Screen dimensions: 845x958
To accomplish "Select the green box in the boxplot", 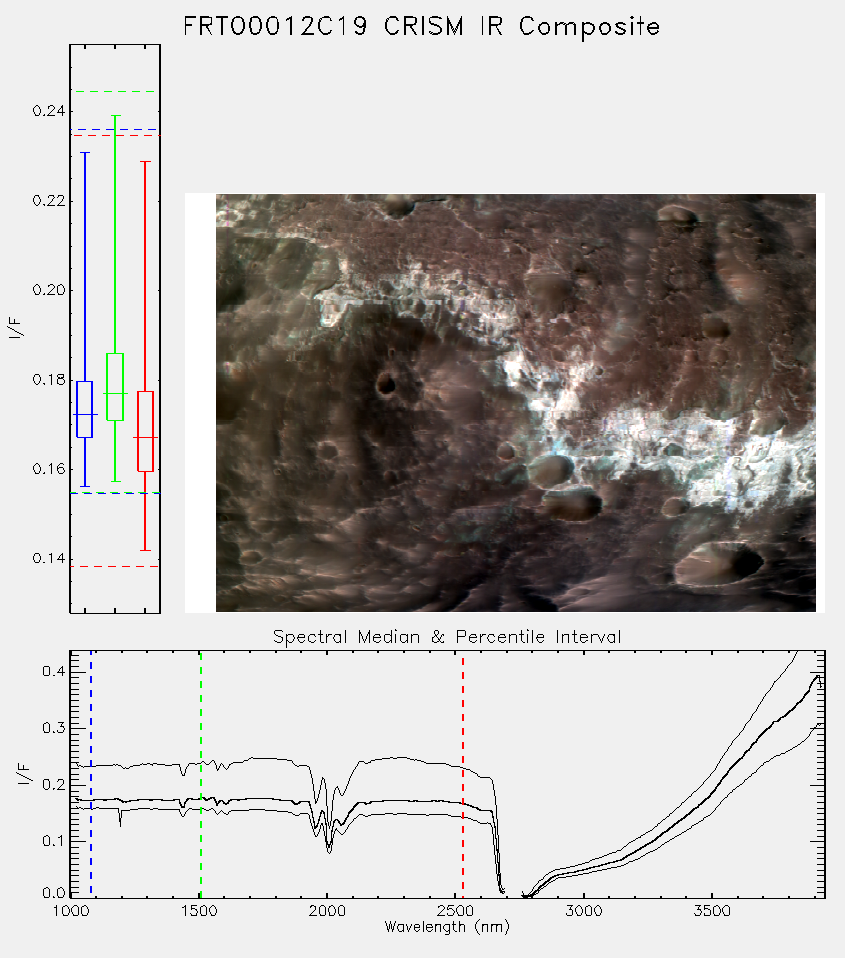I will point(115,387).
